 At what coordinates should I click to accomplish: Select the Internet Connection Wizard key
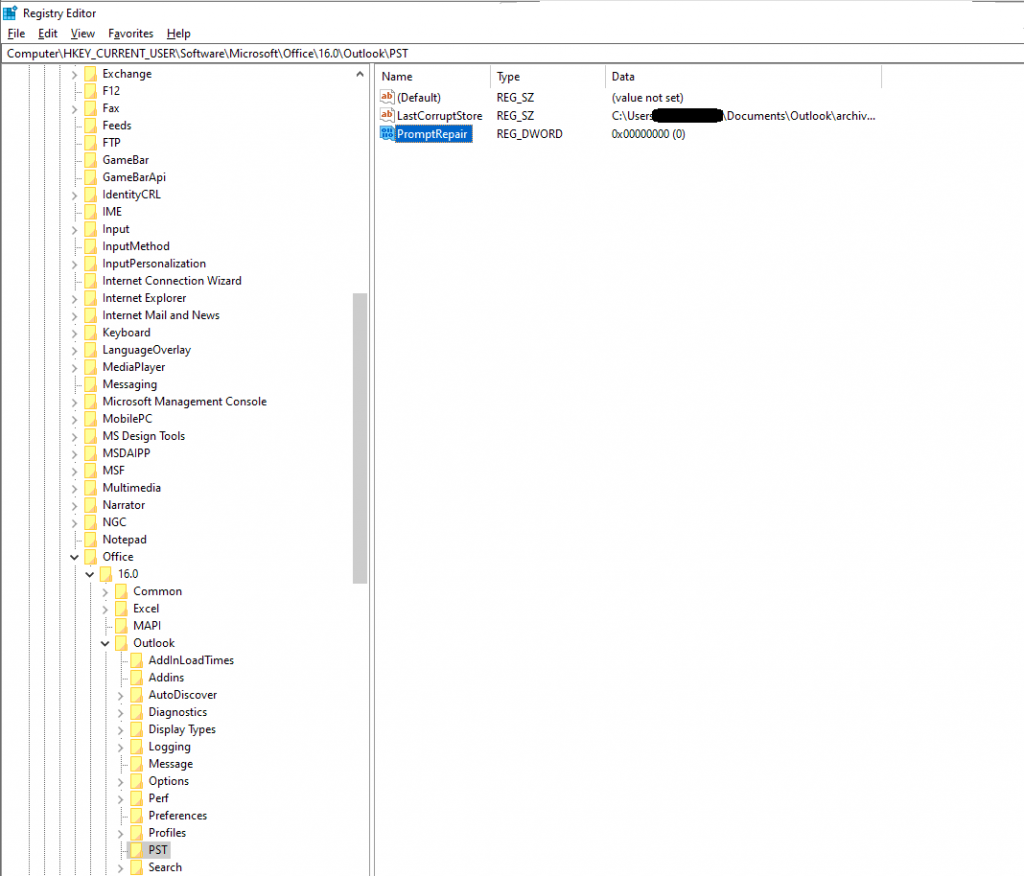point(172,281)
